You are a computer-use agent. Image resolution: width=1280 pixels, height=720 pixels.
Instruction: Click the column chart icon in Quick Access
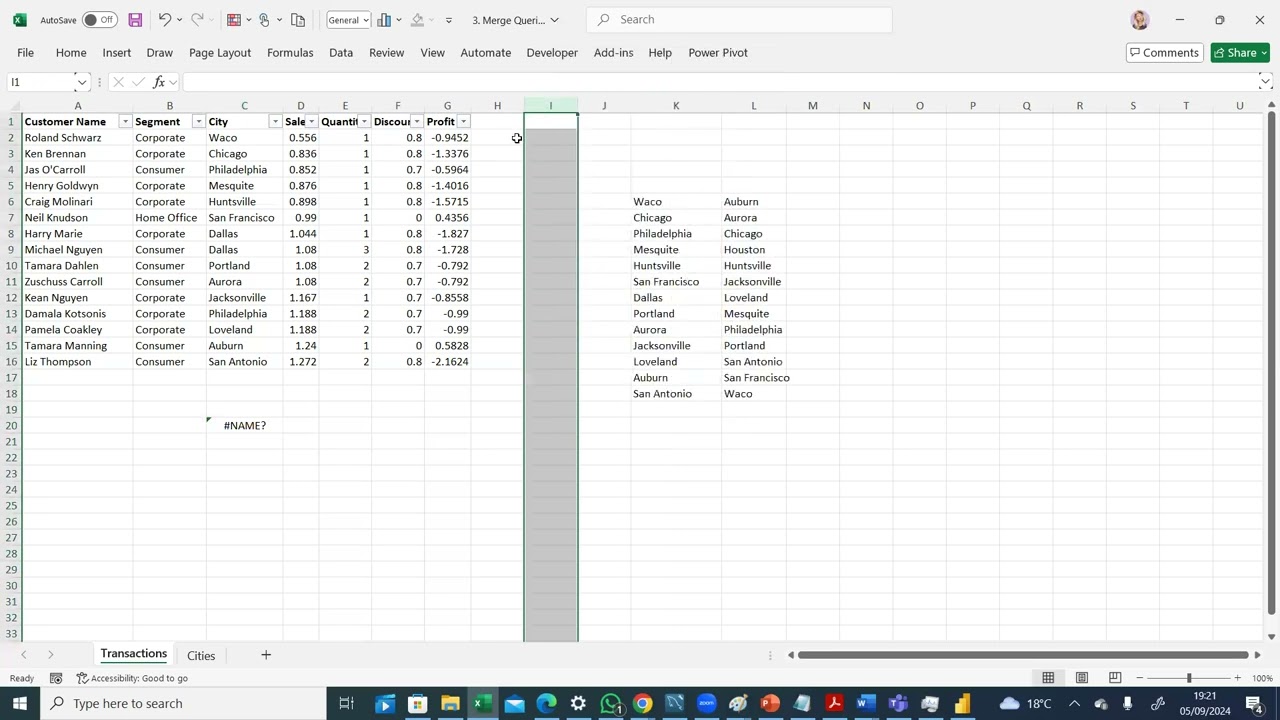pos(384,20)
